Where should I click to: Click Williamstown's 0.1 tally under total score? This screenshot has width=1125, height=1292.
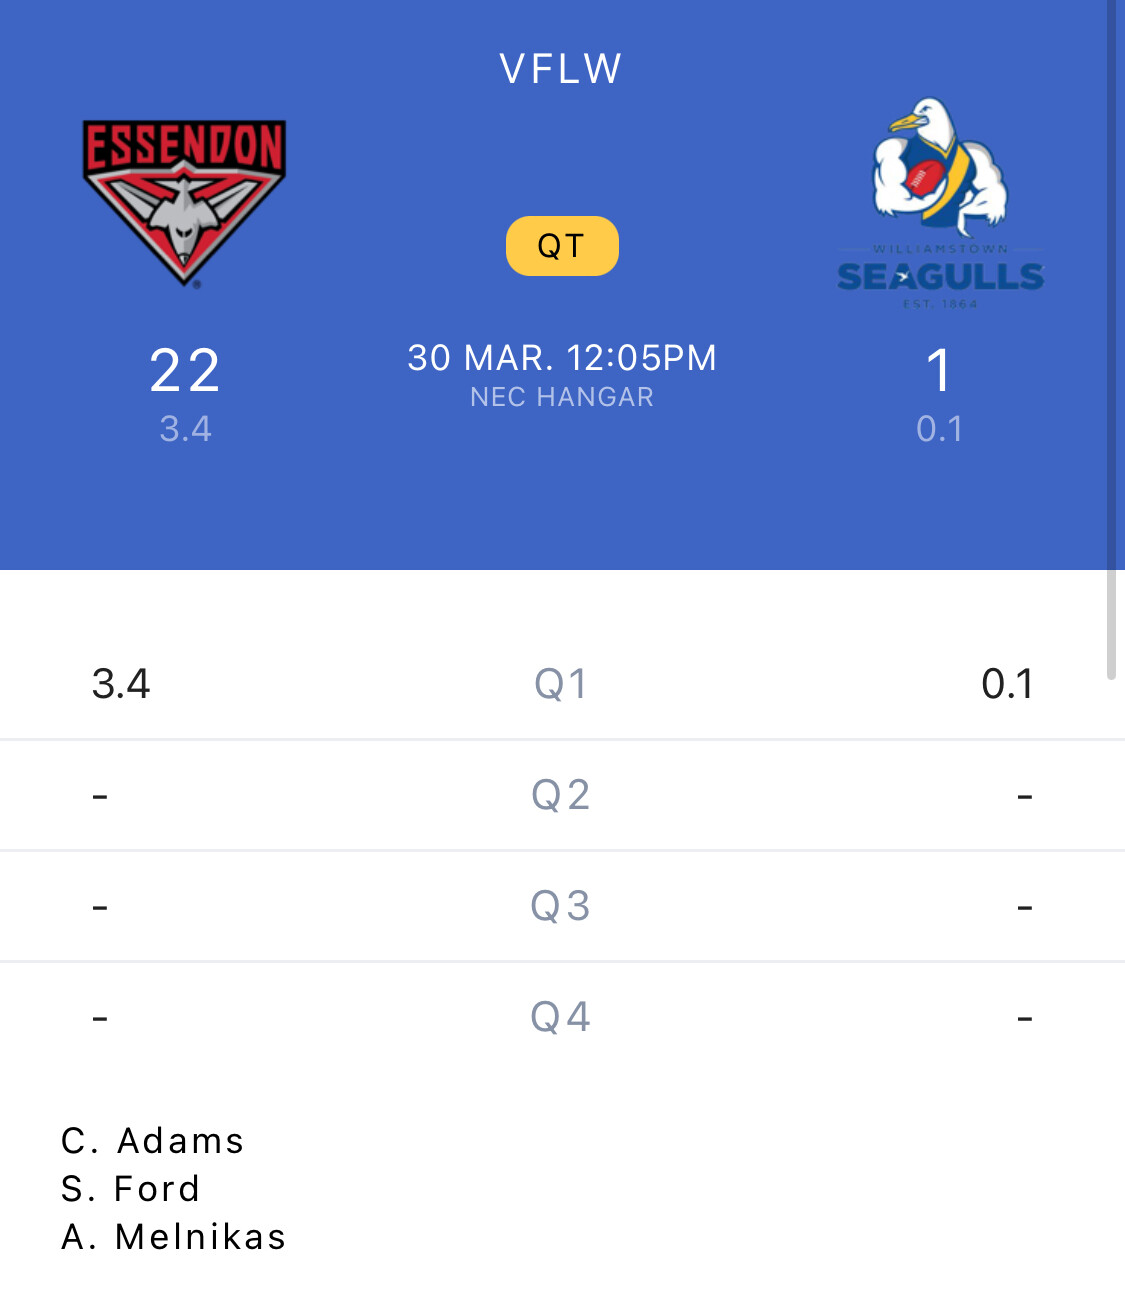[x=939, y=429]
